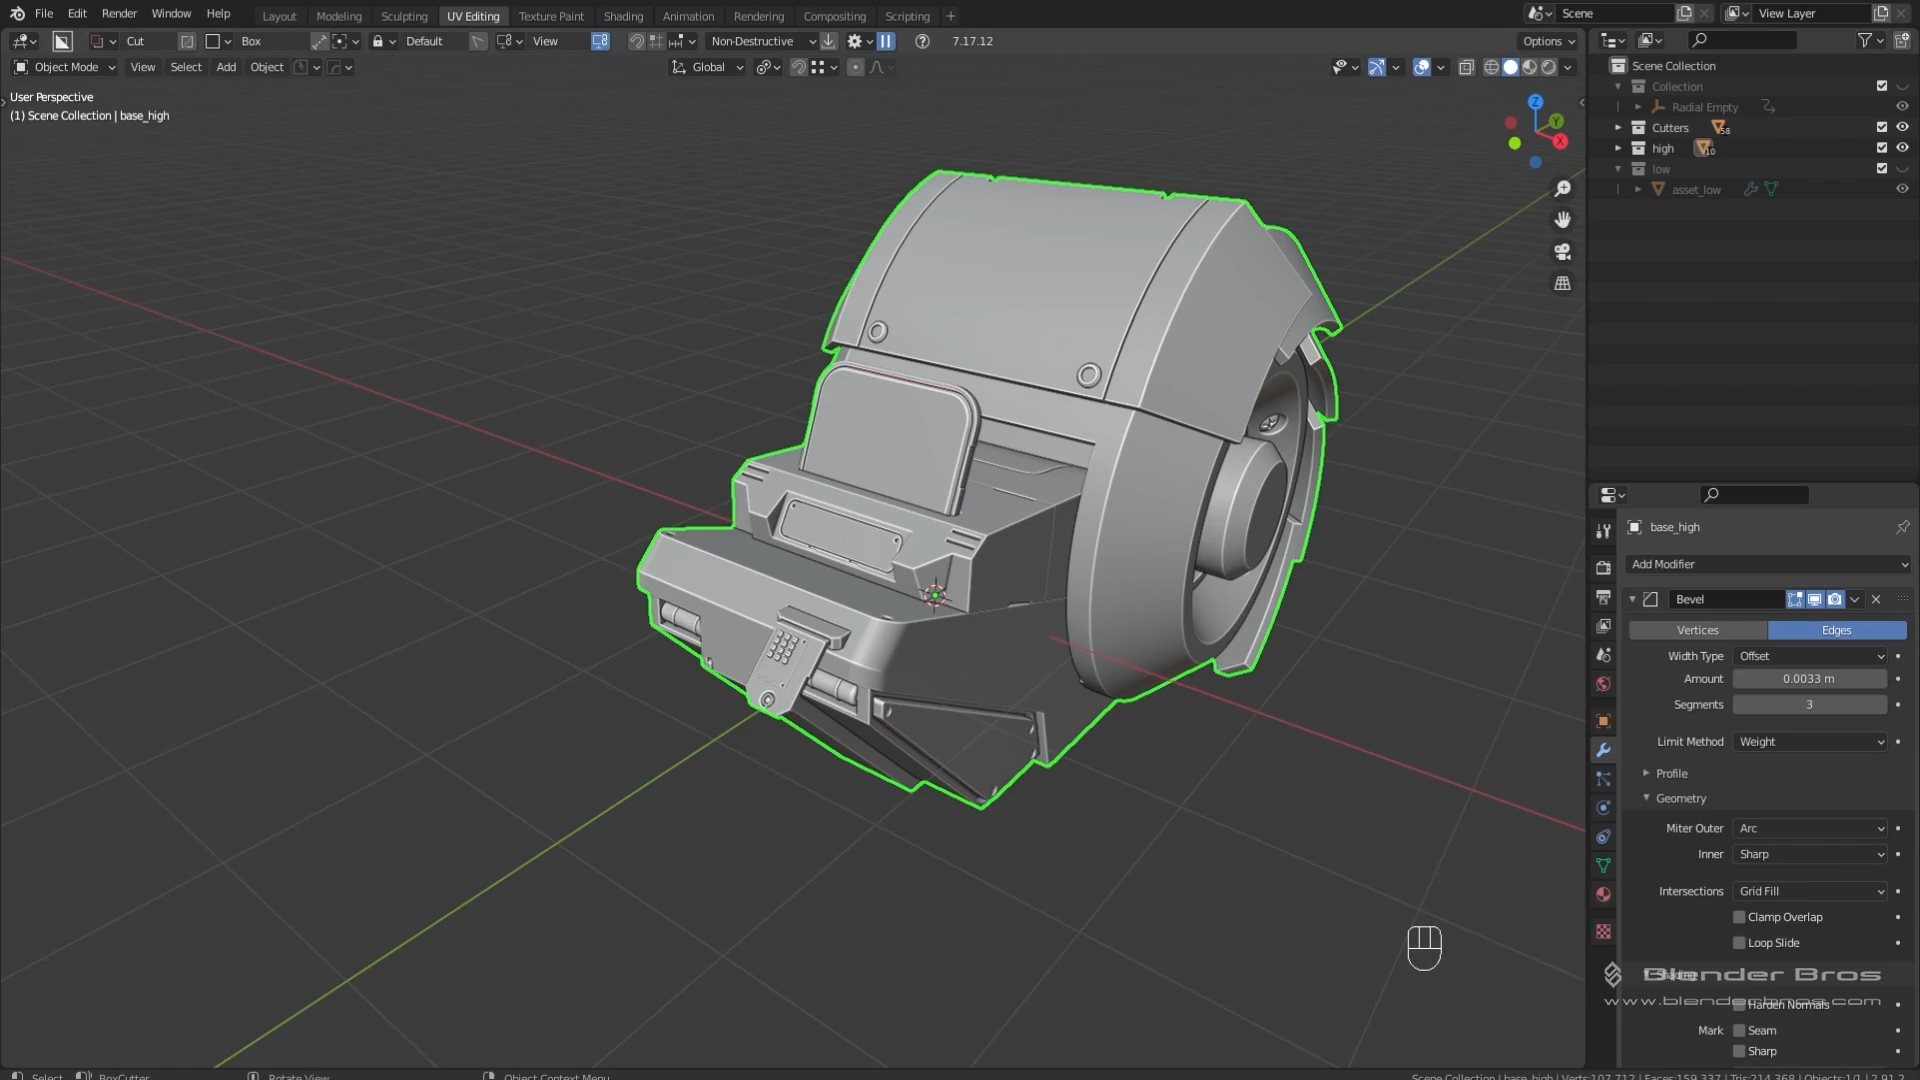This screenshot has height=1080, width=1920.
Task: Expand the Profile section
Action: pyautogui.click(x=1670, y=773)
